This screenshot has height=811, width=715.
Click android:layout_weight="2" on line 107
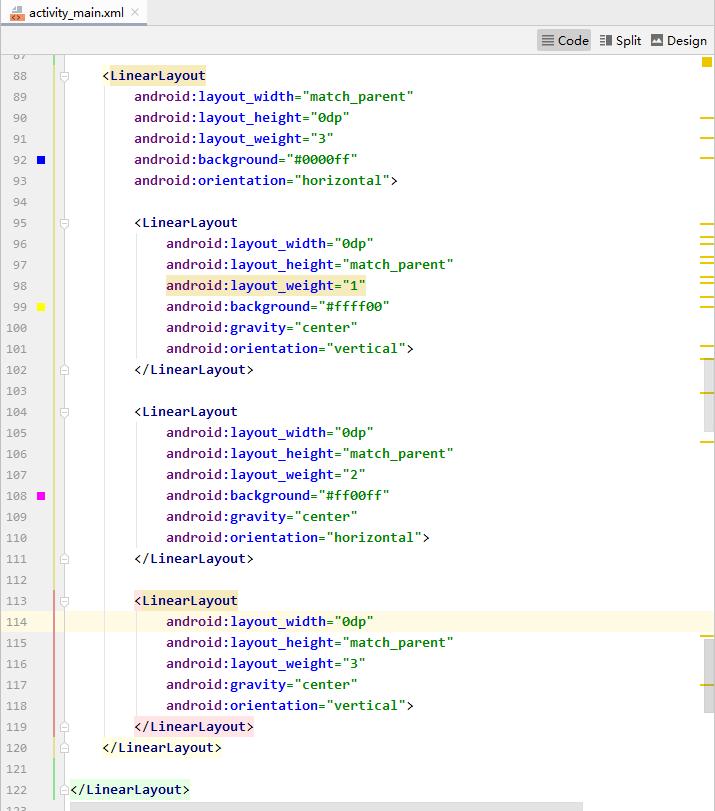point(265,474)
